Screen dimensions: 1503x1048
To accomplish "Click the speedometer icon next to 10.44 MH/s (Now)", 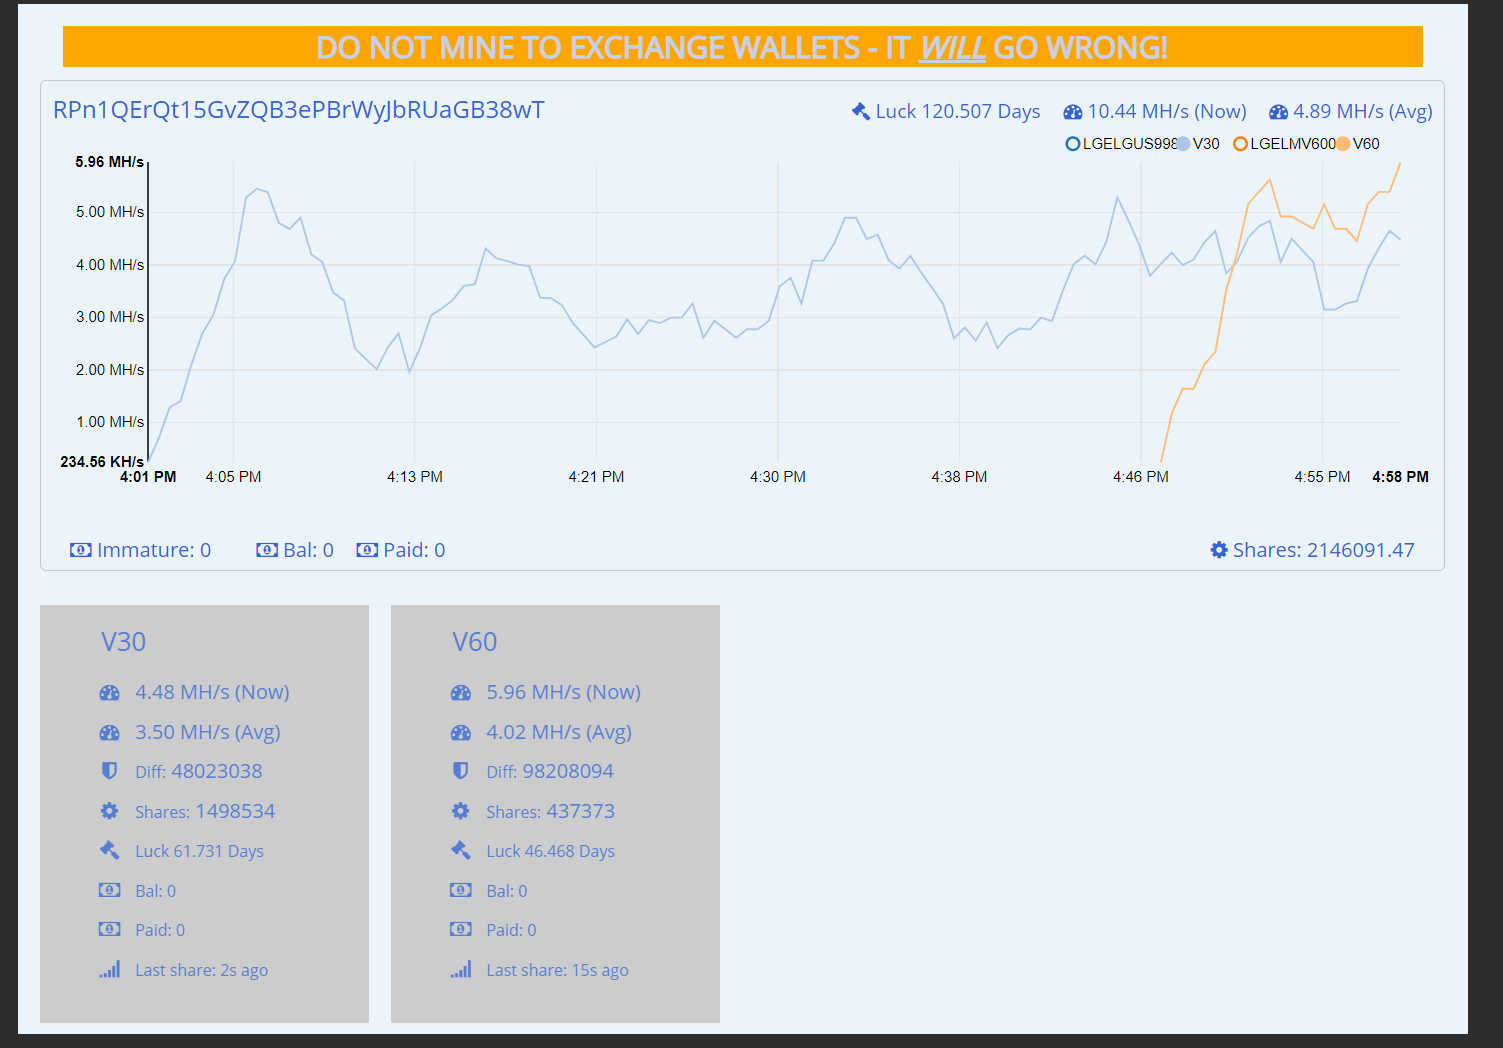I will 1073,112.
